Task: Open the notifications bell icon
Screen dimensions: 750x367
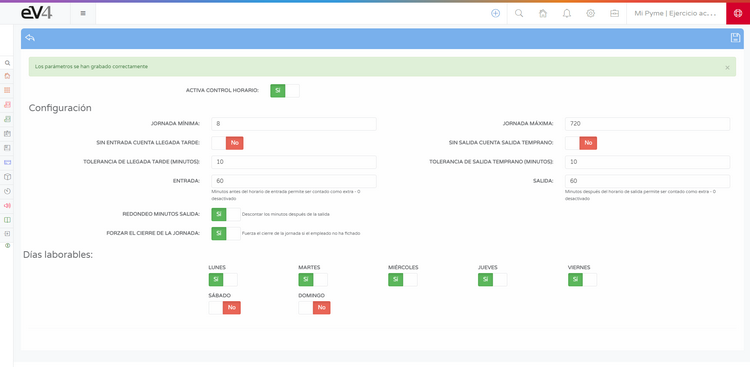Action: coord(567,13)
